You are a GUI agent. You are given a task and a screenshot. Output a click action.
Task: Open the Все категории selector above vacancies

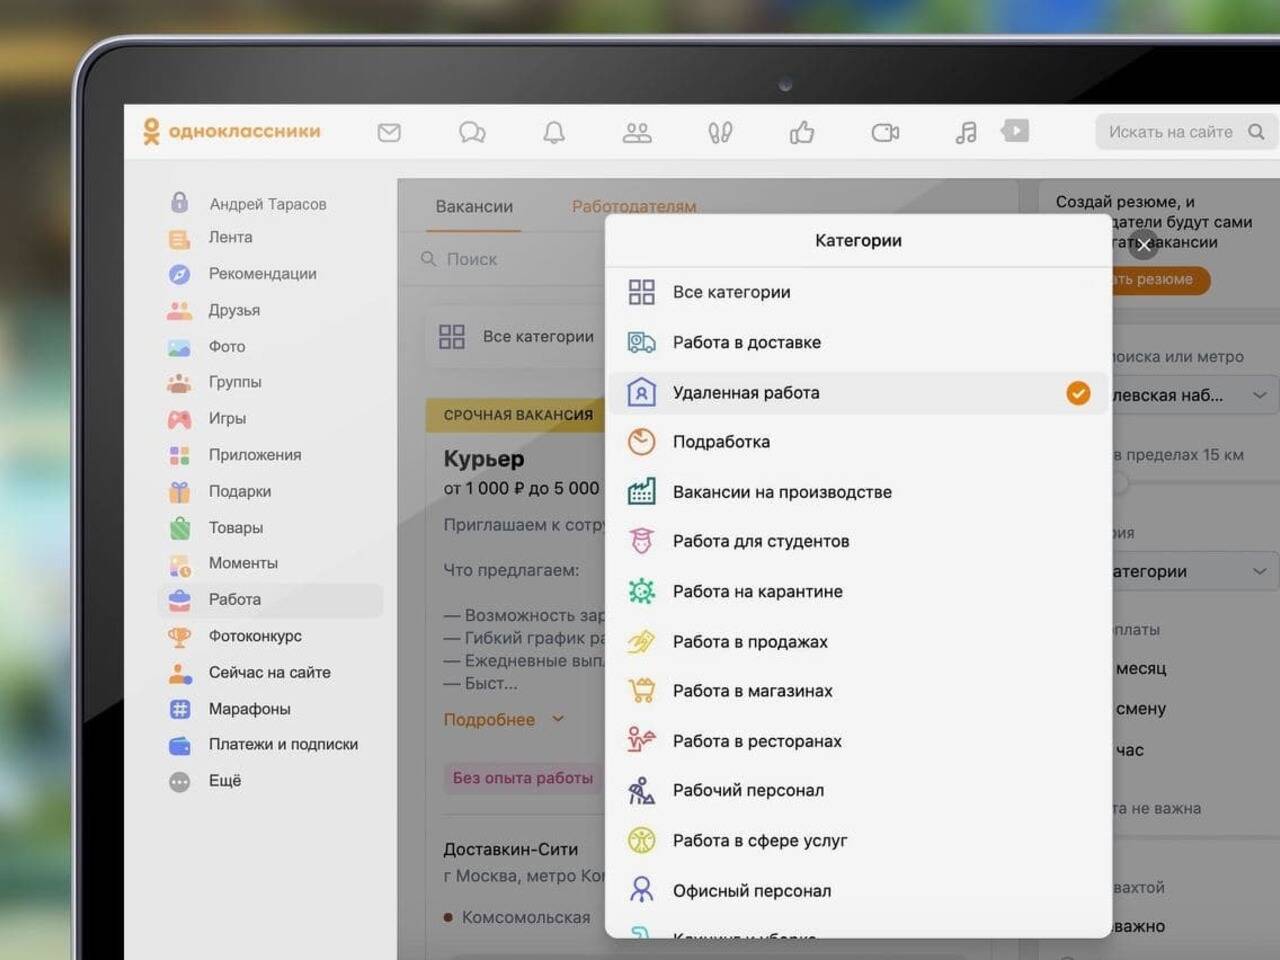(517, 337)
